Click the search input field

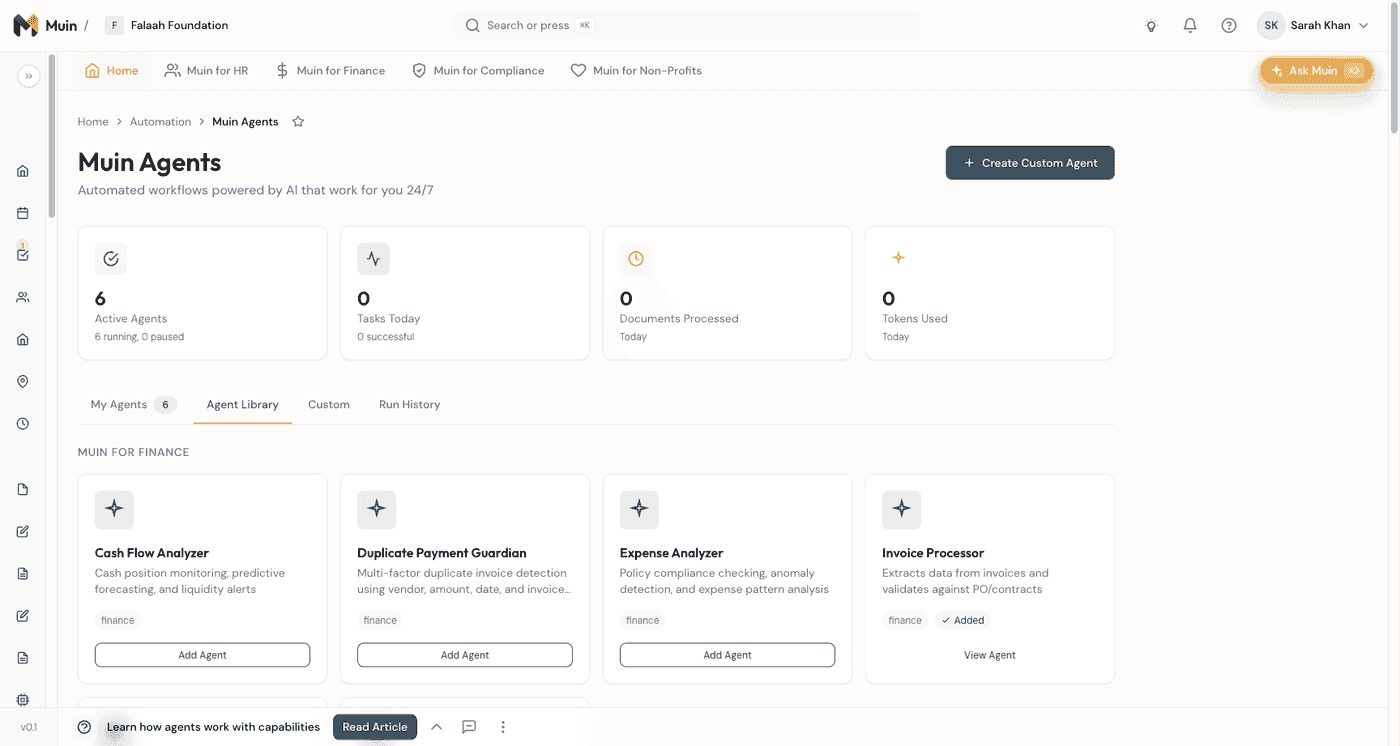click(x=688, y=26)
